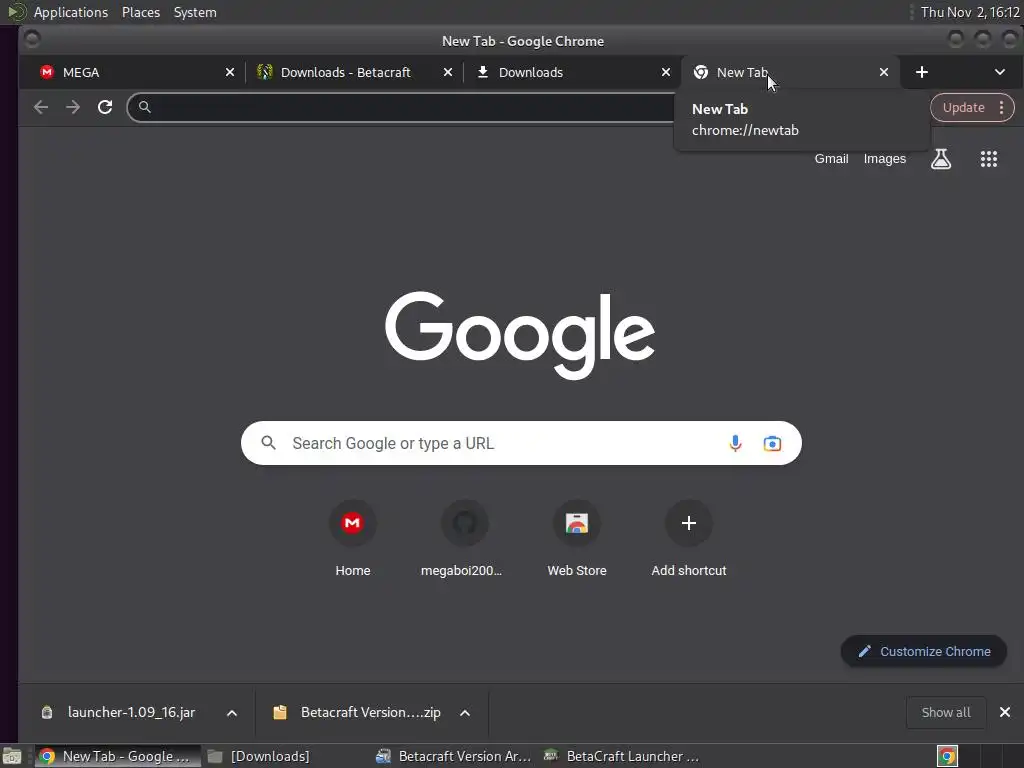Click the New Tab - Google Chrome taskbar entry
The width and height of the screenshot is (1024, 768).
(x=118, y=756)
